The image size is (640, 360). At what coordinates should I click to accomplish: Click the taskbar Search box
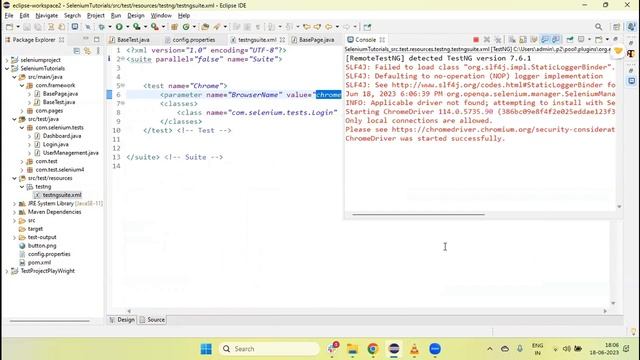pyautogui.click(x=269, y=349)
